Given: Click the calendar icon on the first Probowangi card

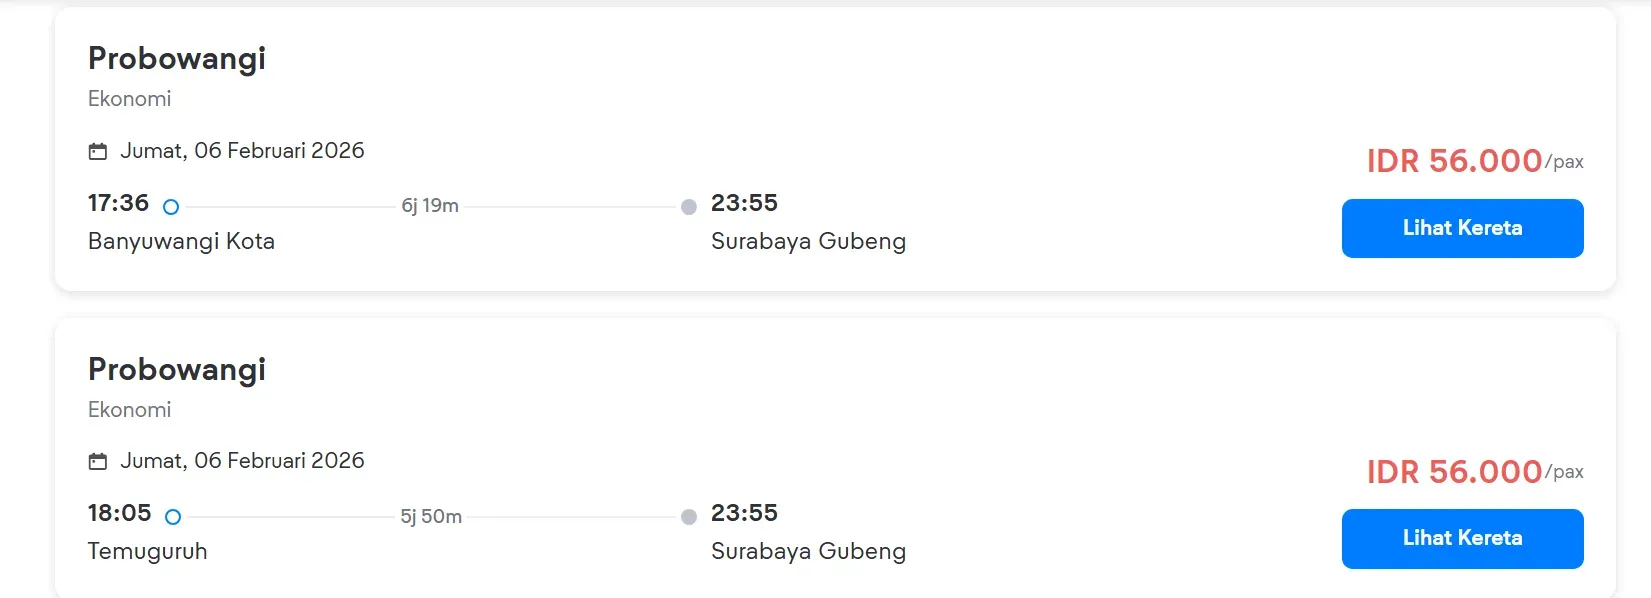Looking at the screenshot, I should (x=97, y=151).
